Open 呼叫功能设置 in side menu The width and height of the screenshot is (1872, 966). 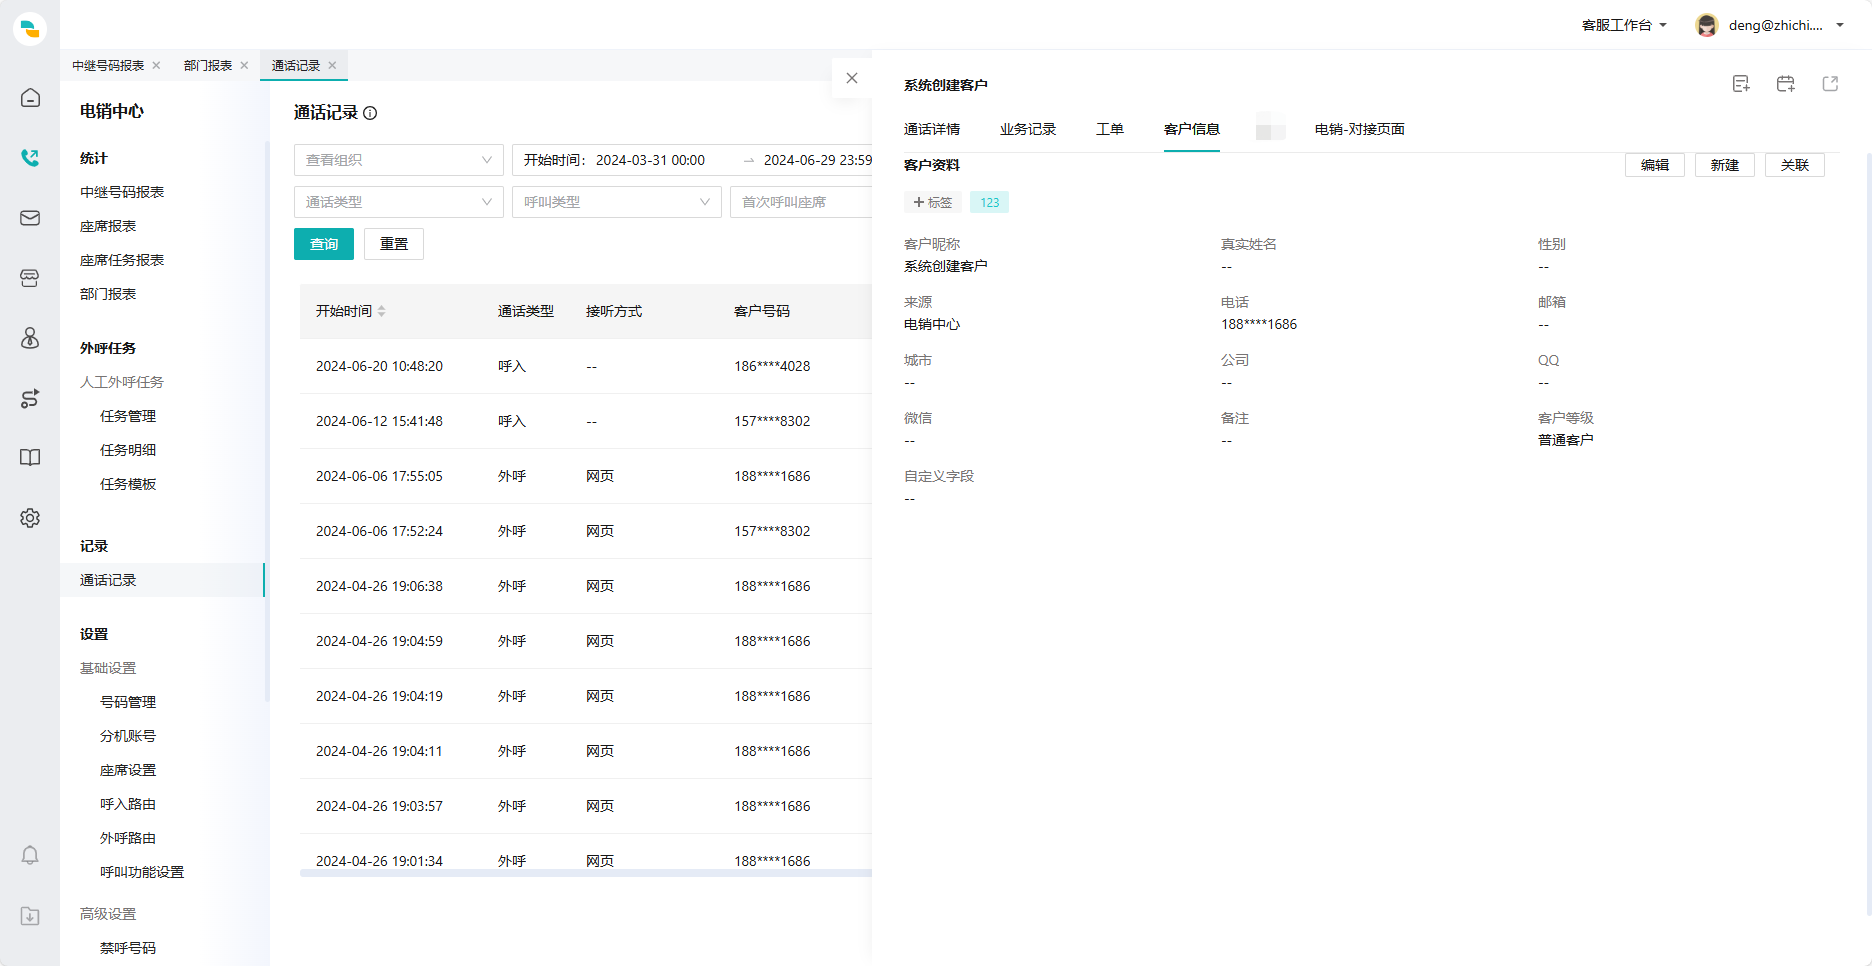(142, 872)
